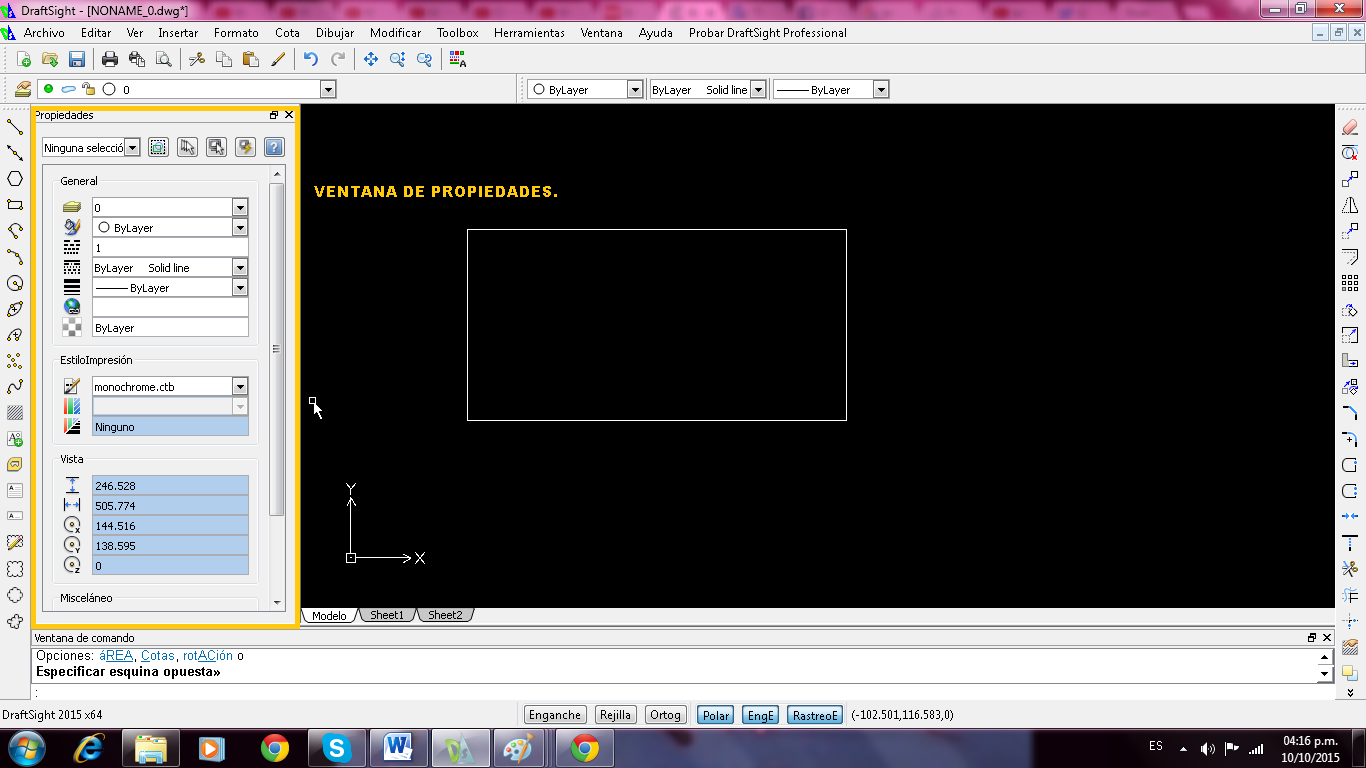Viewport: 1366px width, 768px height.
Task: Click the Save file icon
Action: tap(76, 60)
